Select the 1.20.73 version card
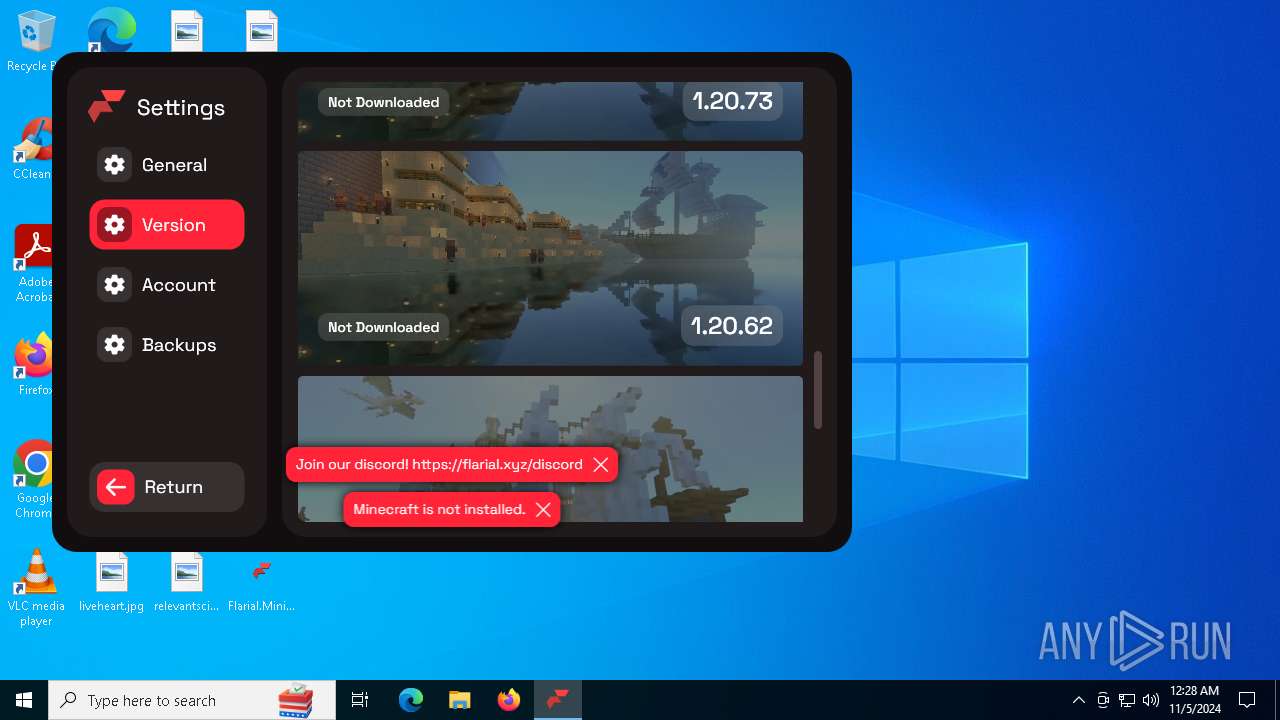1280x720 pixels. tap(550, 111)
